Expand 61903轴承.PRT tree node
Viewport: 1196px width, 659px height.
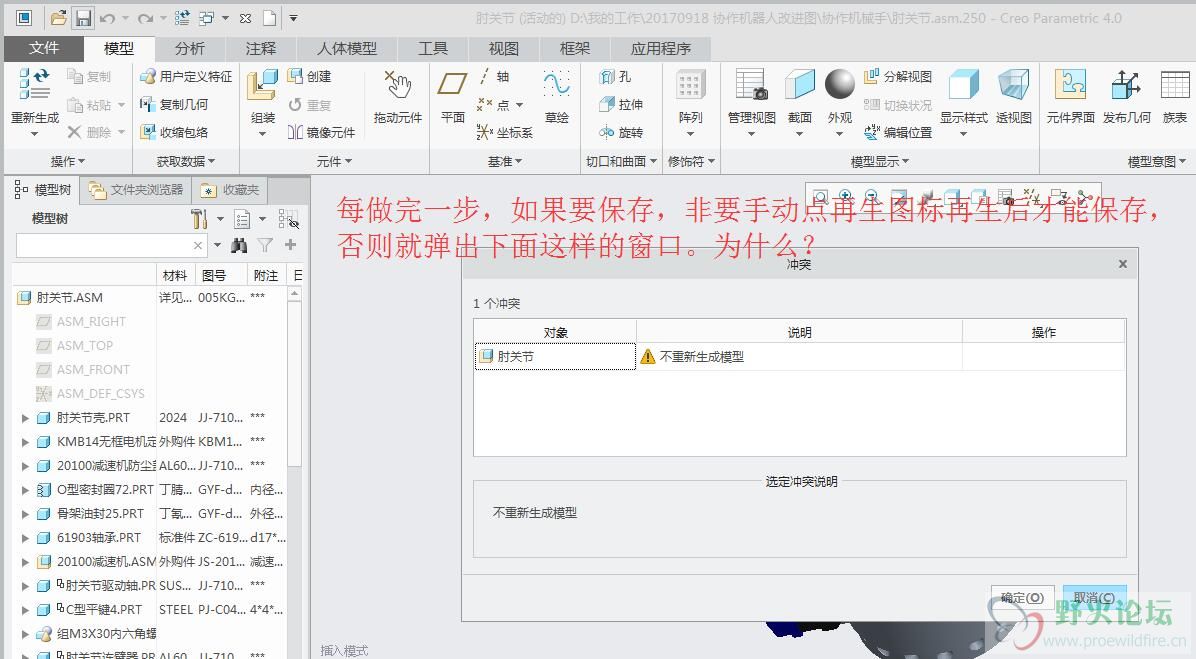(x=25, y=538)
